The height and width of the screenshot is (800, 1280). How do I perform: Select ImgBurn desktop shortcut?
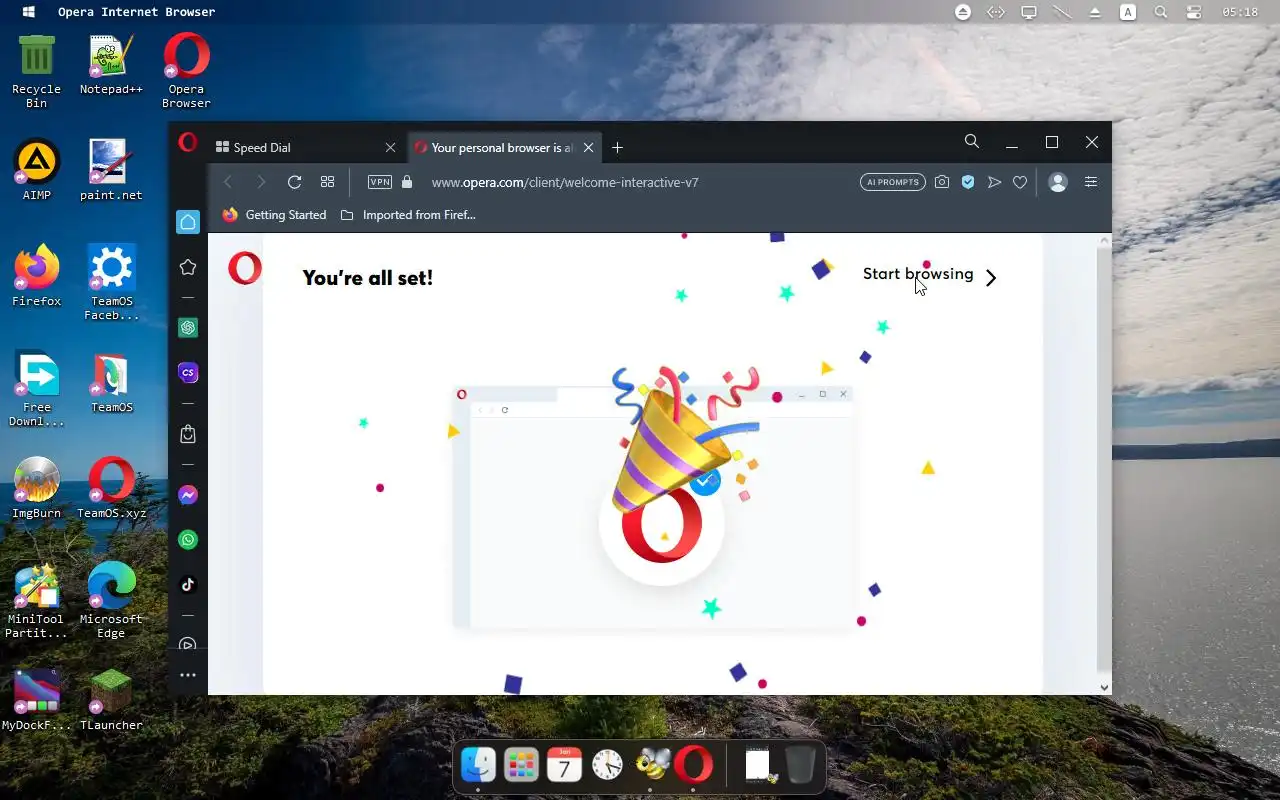click(37, 489)
